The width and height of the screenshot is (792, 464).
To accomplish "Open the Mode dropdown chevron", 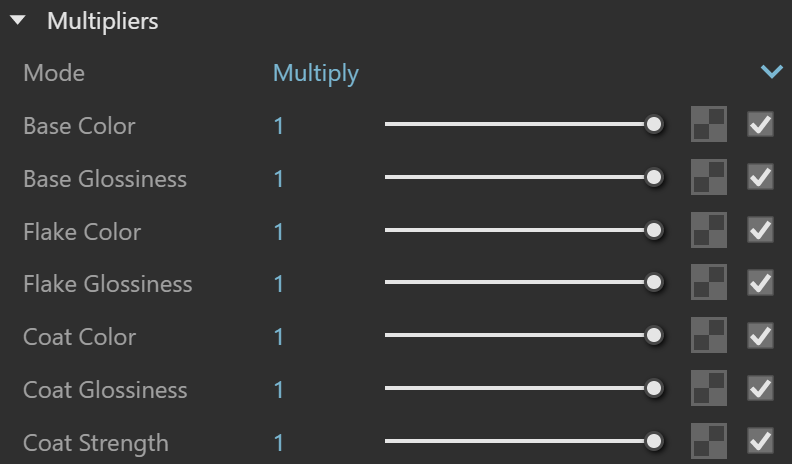I will (x=772, y=72).
